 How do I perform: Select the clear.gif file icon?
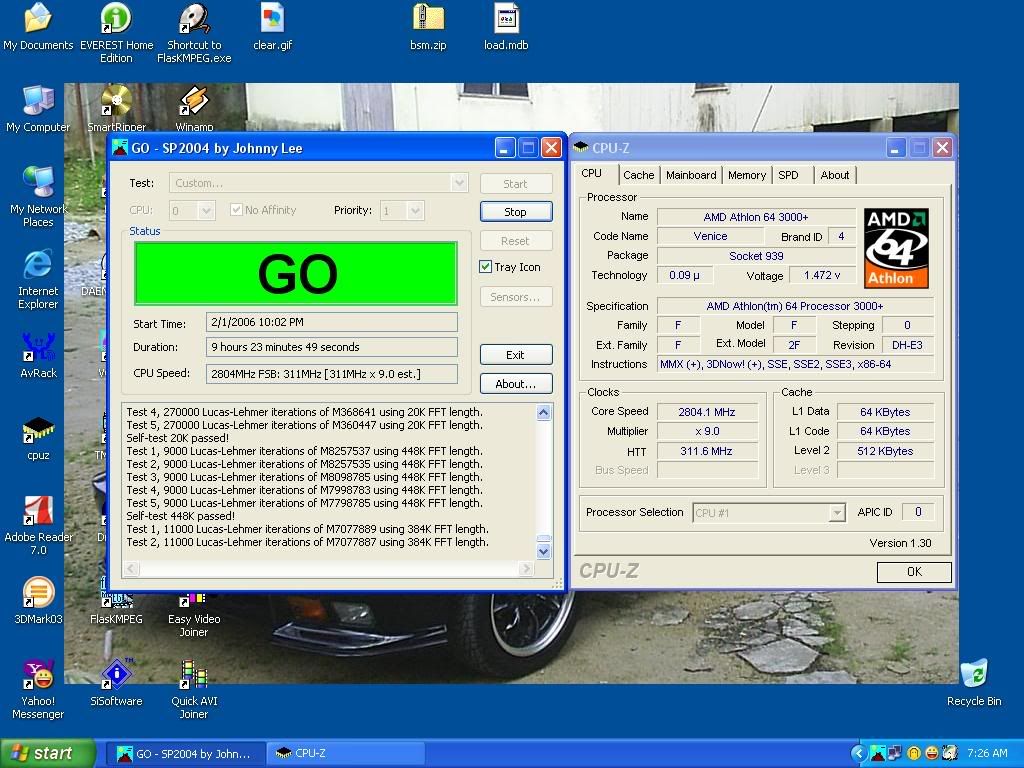click(272, 27)
